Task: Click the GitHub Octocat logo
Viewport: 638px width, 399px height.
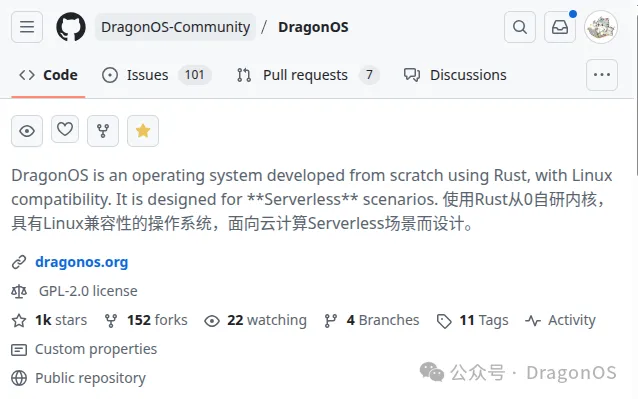Action: (71, 27)
